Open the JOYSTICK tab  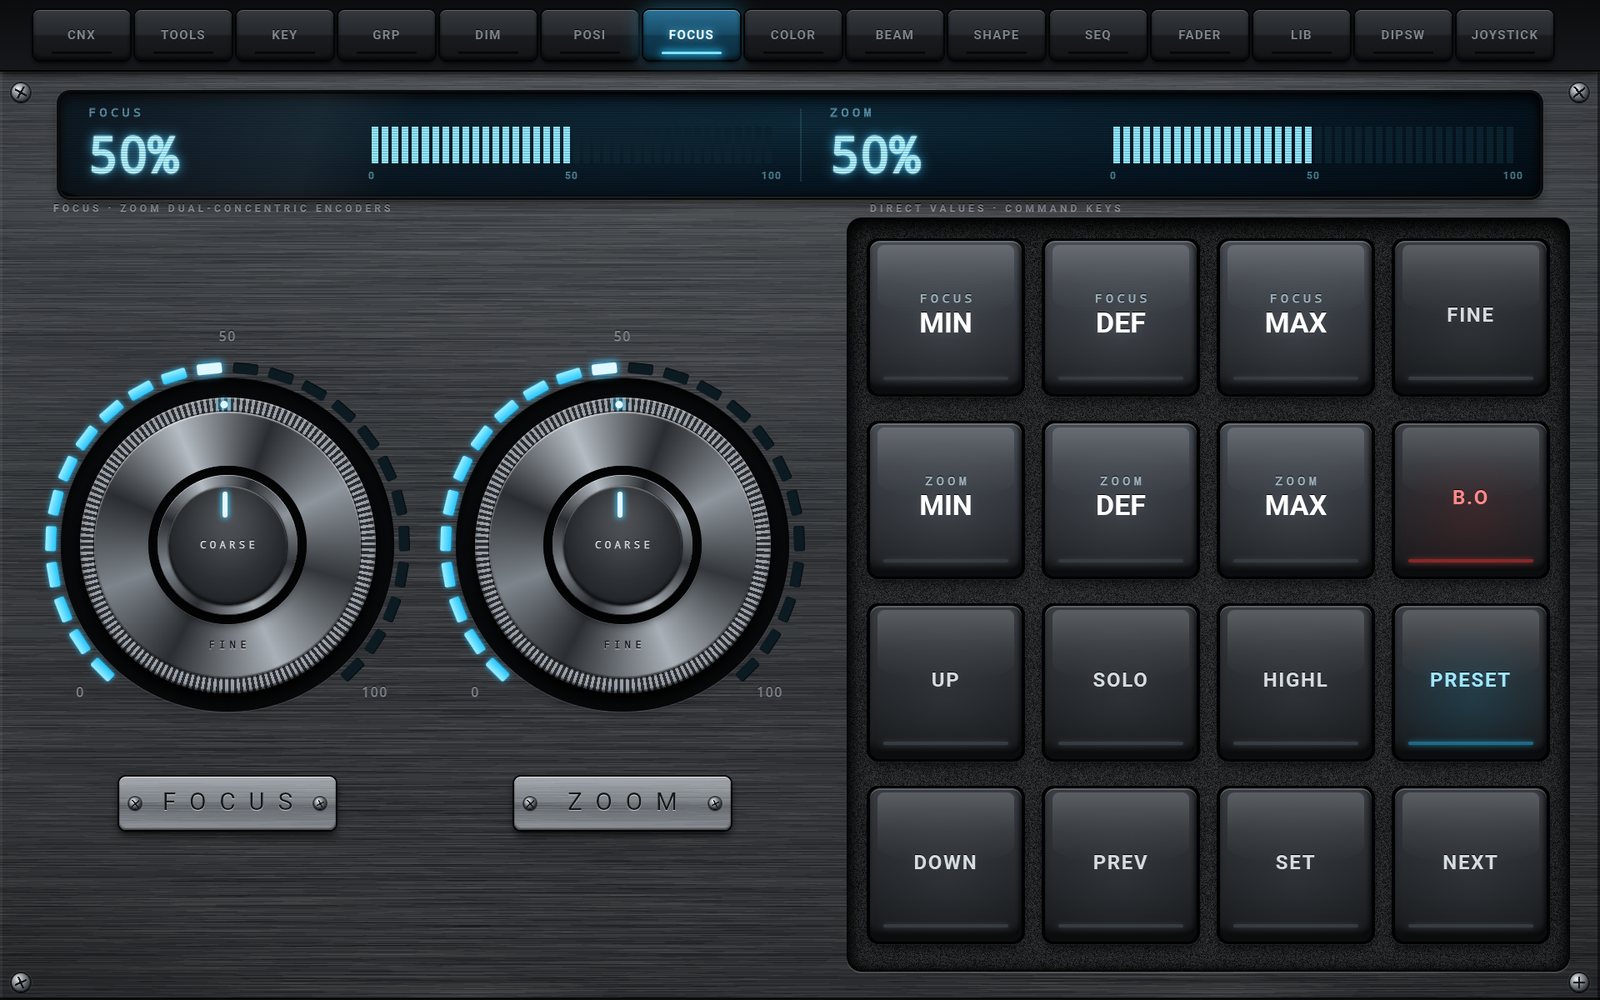coord(1504,35)
